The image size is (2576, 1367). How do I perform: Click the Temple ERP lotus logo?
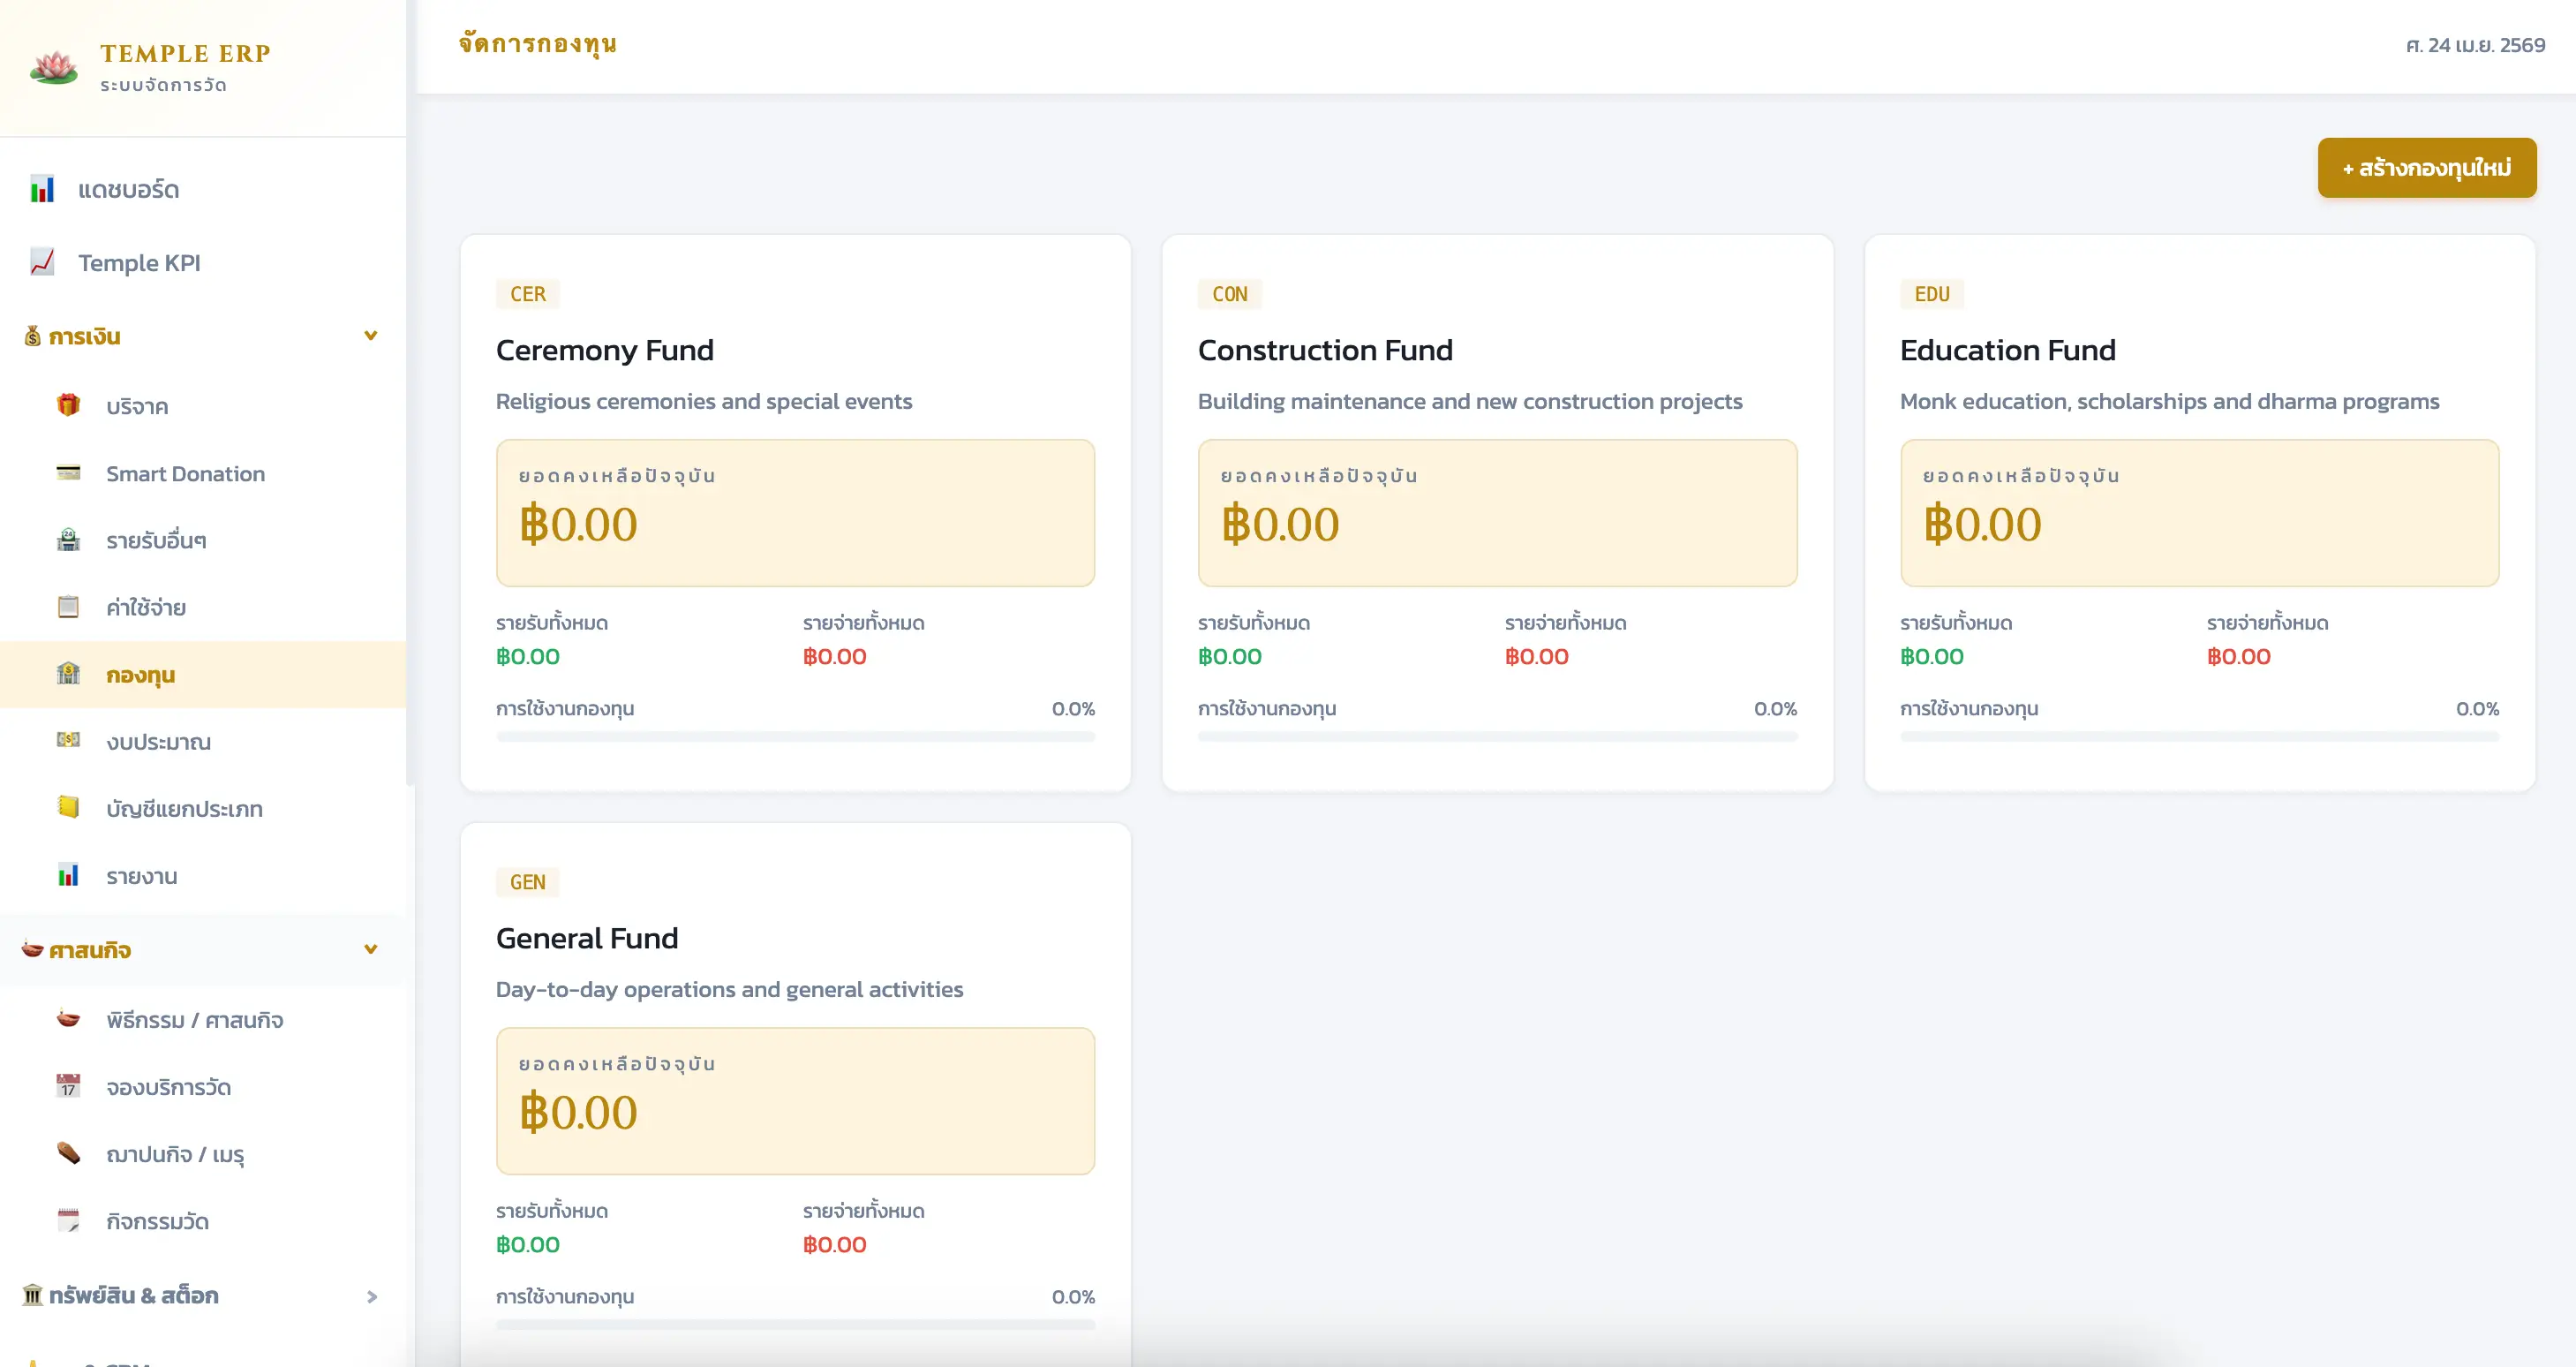pos(54,67)
